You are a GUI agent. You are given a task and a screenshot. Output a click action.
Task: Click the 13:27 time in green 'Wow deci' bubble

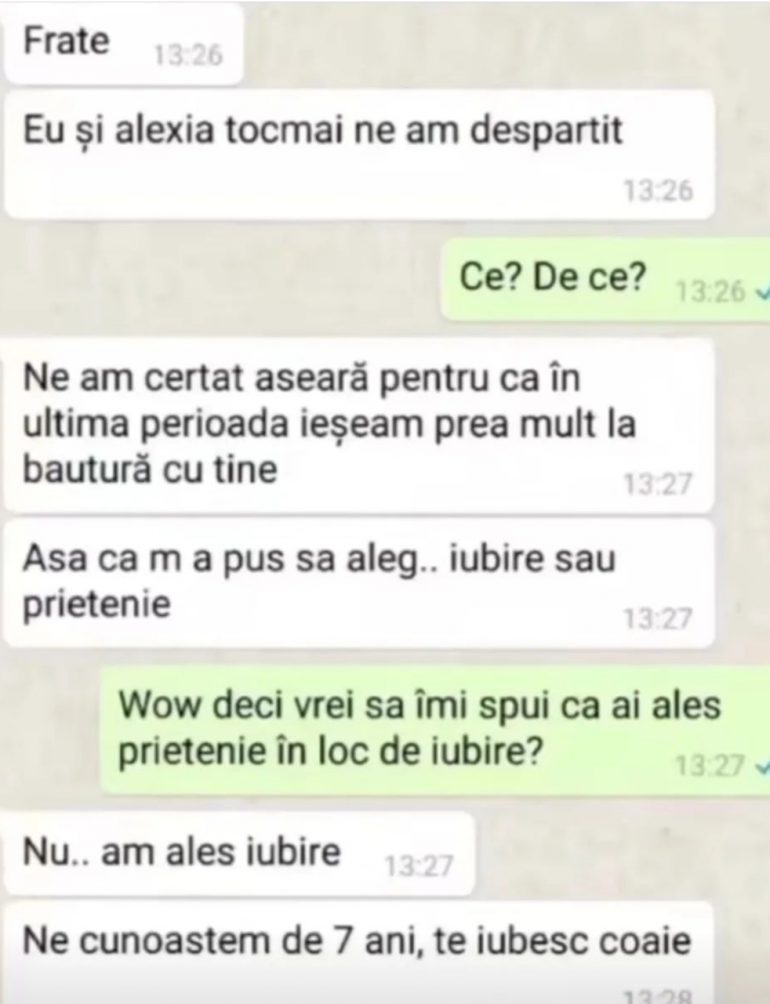(711, 766)
